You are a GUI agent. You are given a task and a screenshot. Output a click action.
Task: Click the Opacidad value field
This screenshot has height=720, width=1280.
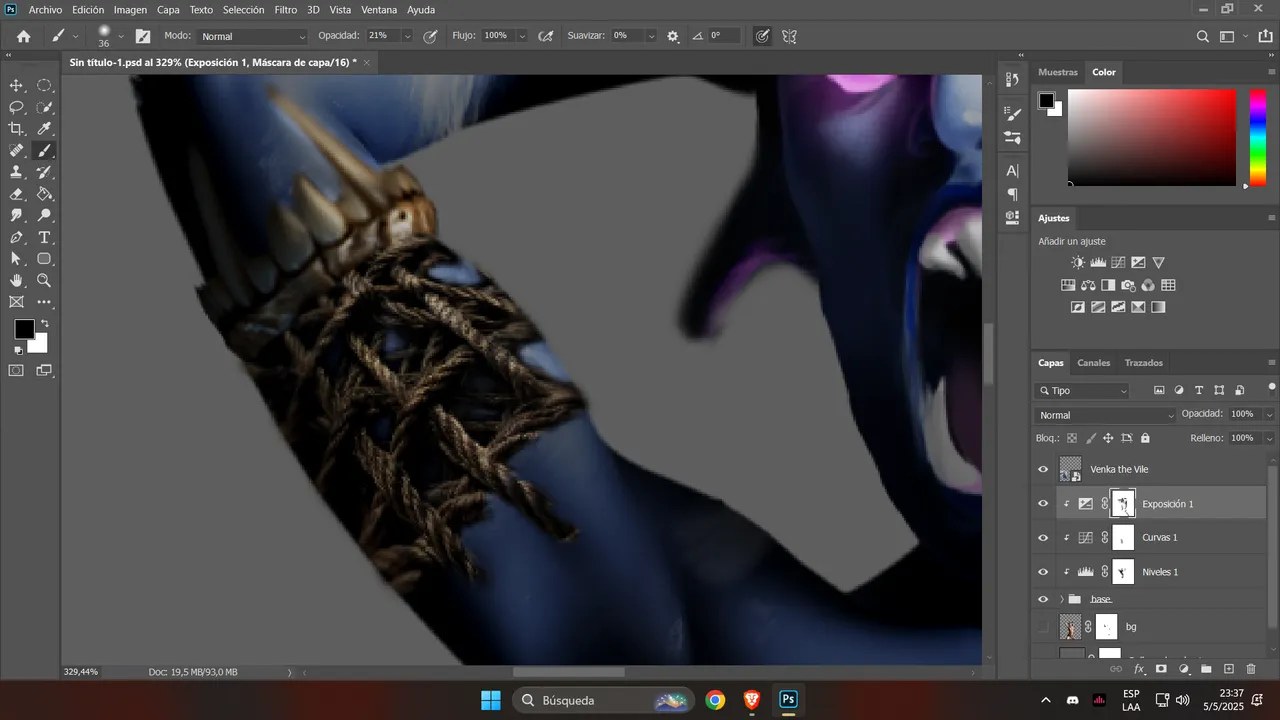coord(383,36)
